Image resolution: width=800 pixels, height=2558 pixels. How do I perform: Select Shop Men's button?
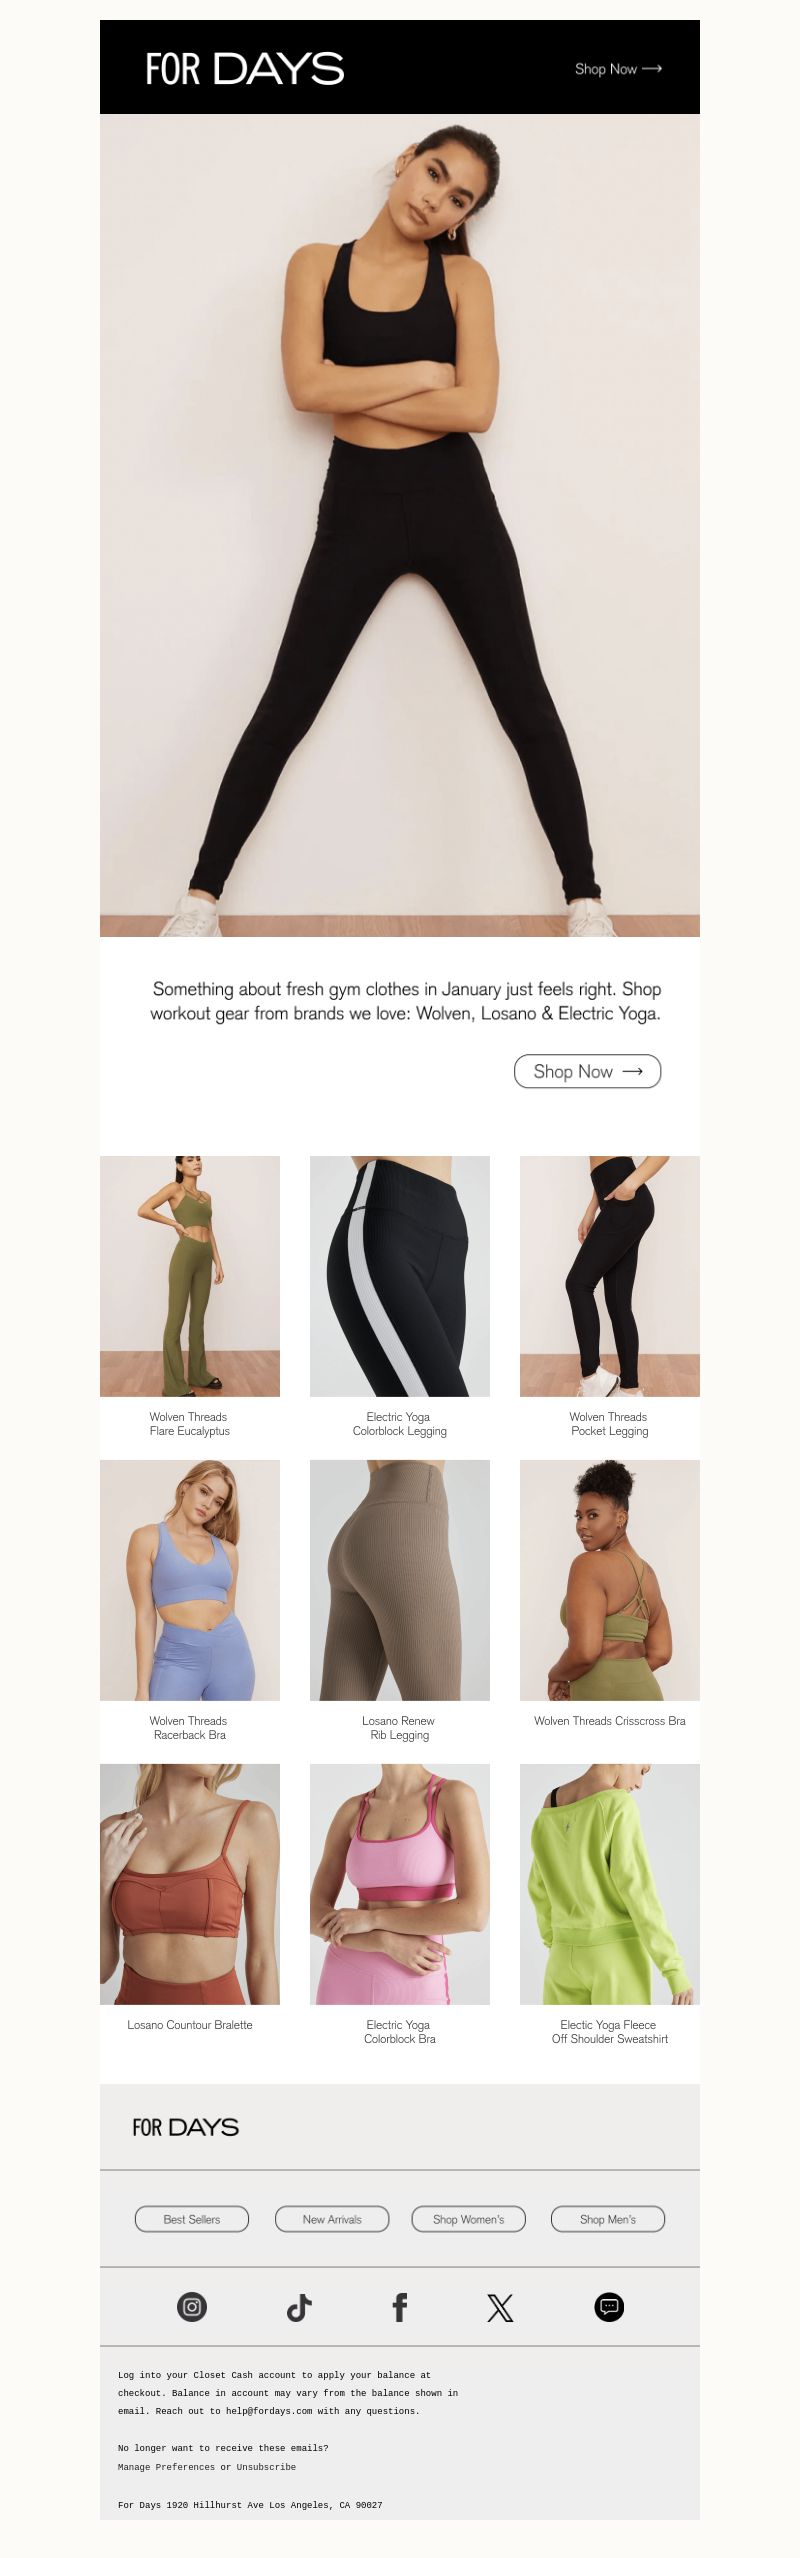608,2219
